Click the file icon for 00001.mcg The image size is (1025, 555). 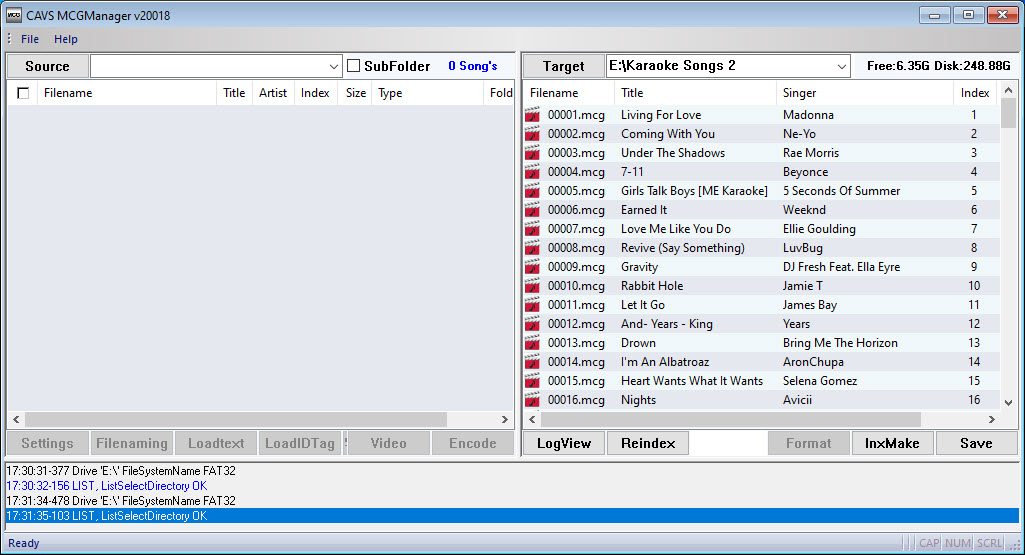[532, 115]
